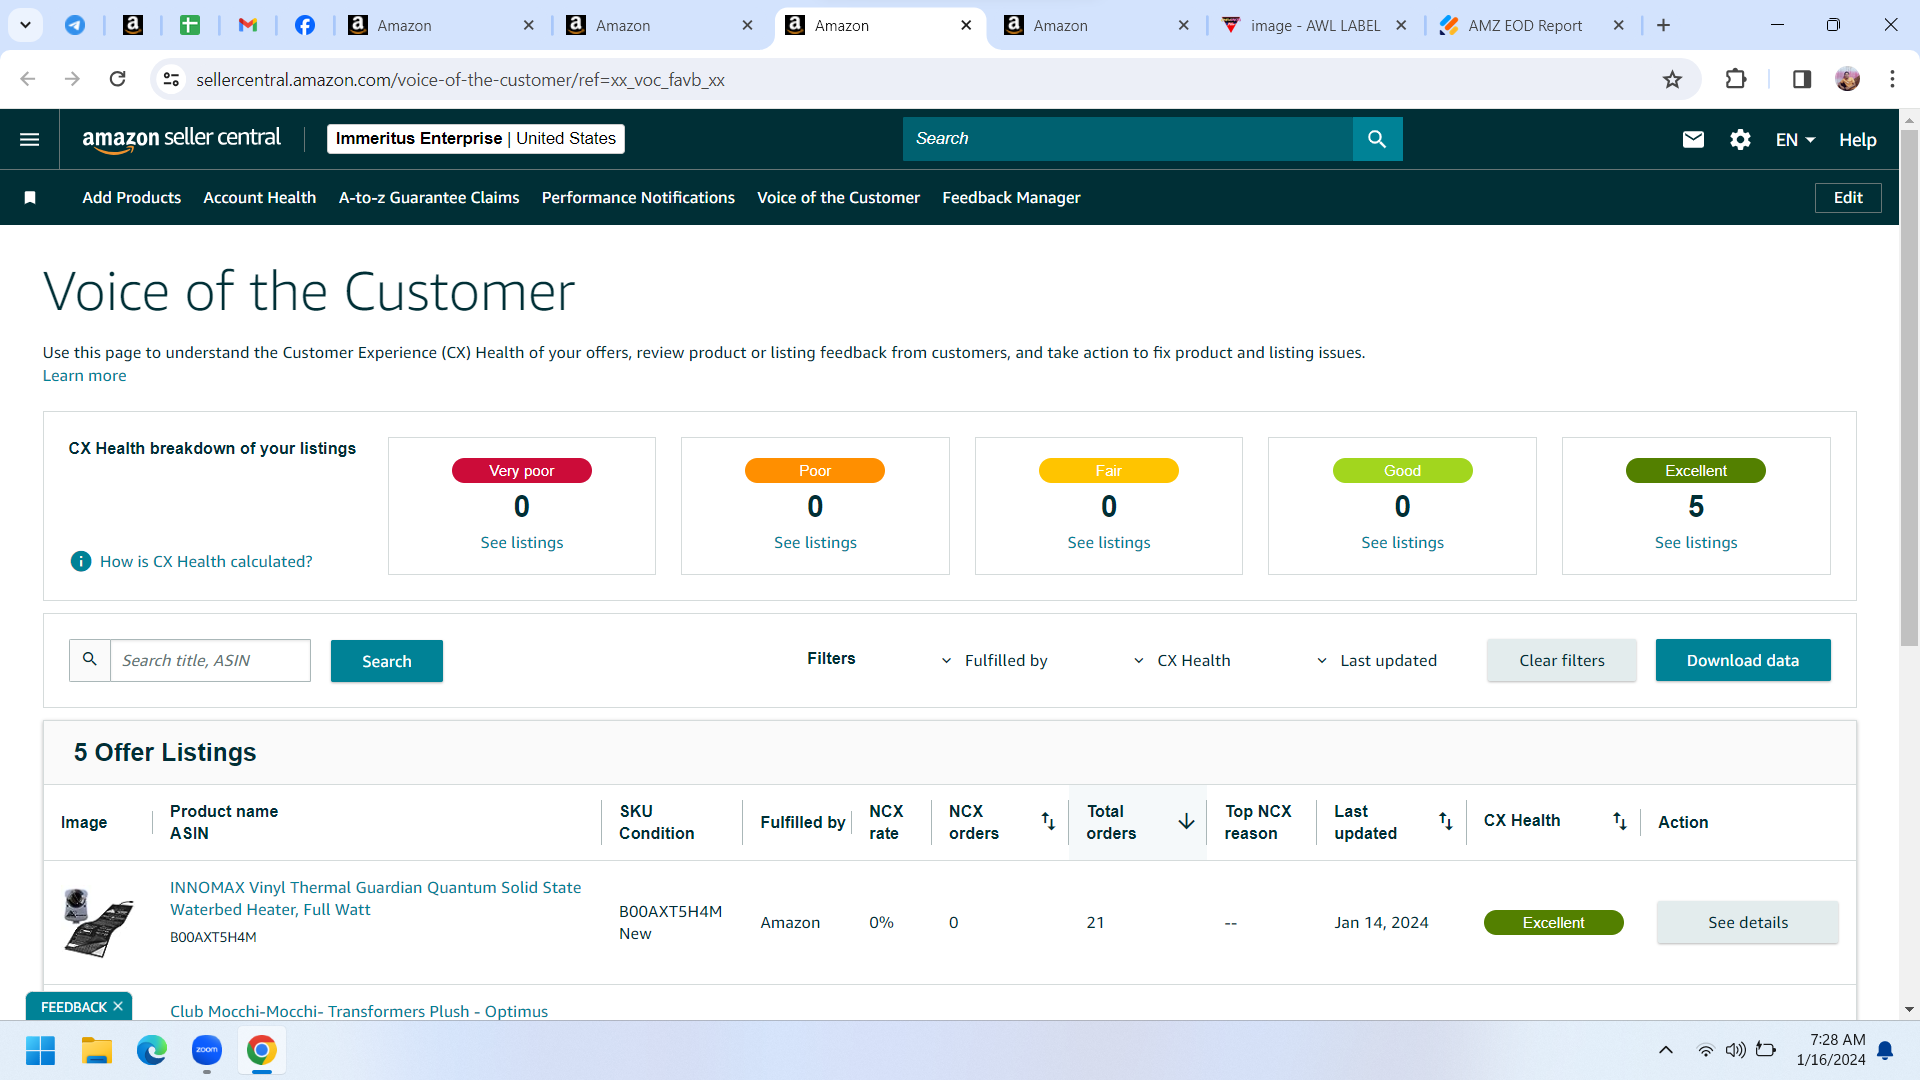The height and width of the screenshot is (1080, 1920).
Task: Open a new Chrome tab
Action: (1663, 26)
